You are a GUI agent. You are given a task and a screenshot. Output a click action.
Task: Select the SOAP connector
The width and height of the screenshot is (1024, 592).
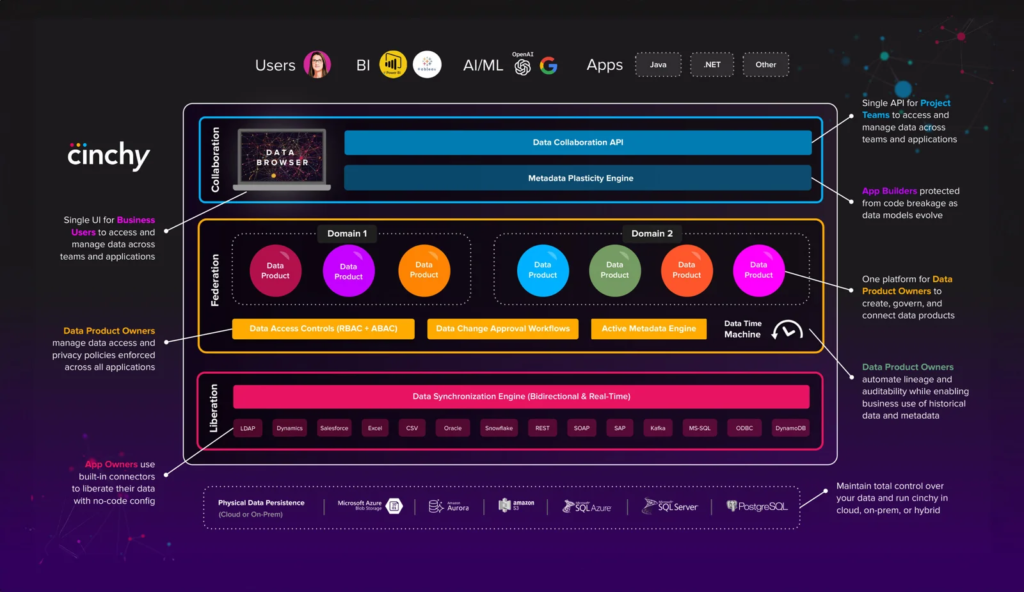click(581, 429)
